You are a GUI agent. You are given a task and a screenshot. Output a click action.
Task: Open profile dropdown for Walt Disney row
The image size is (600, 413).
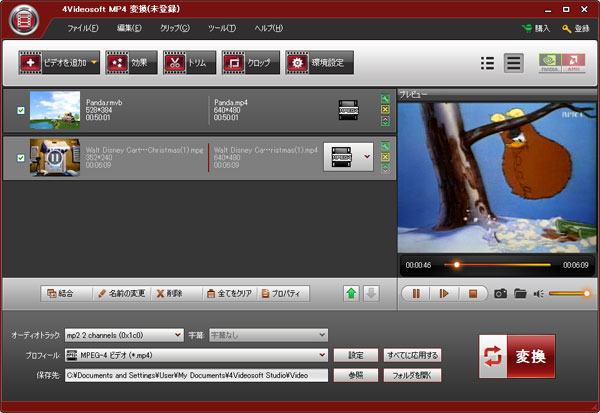[x=367, y=157]
